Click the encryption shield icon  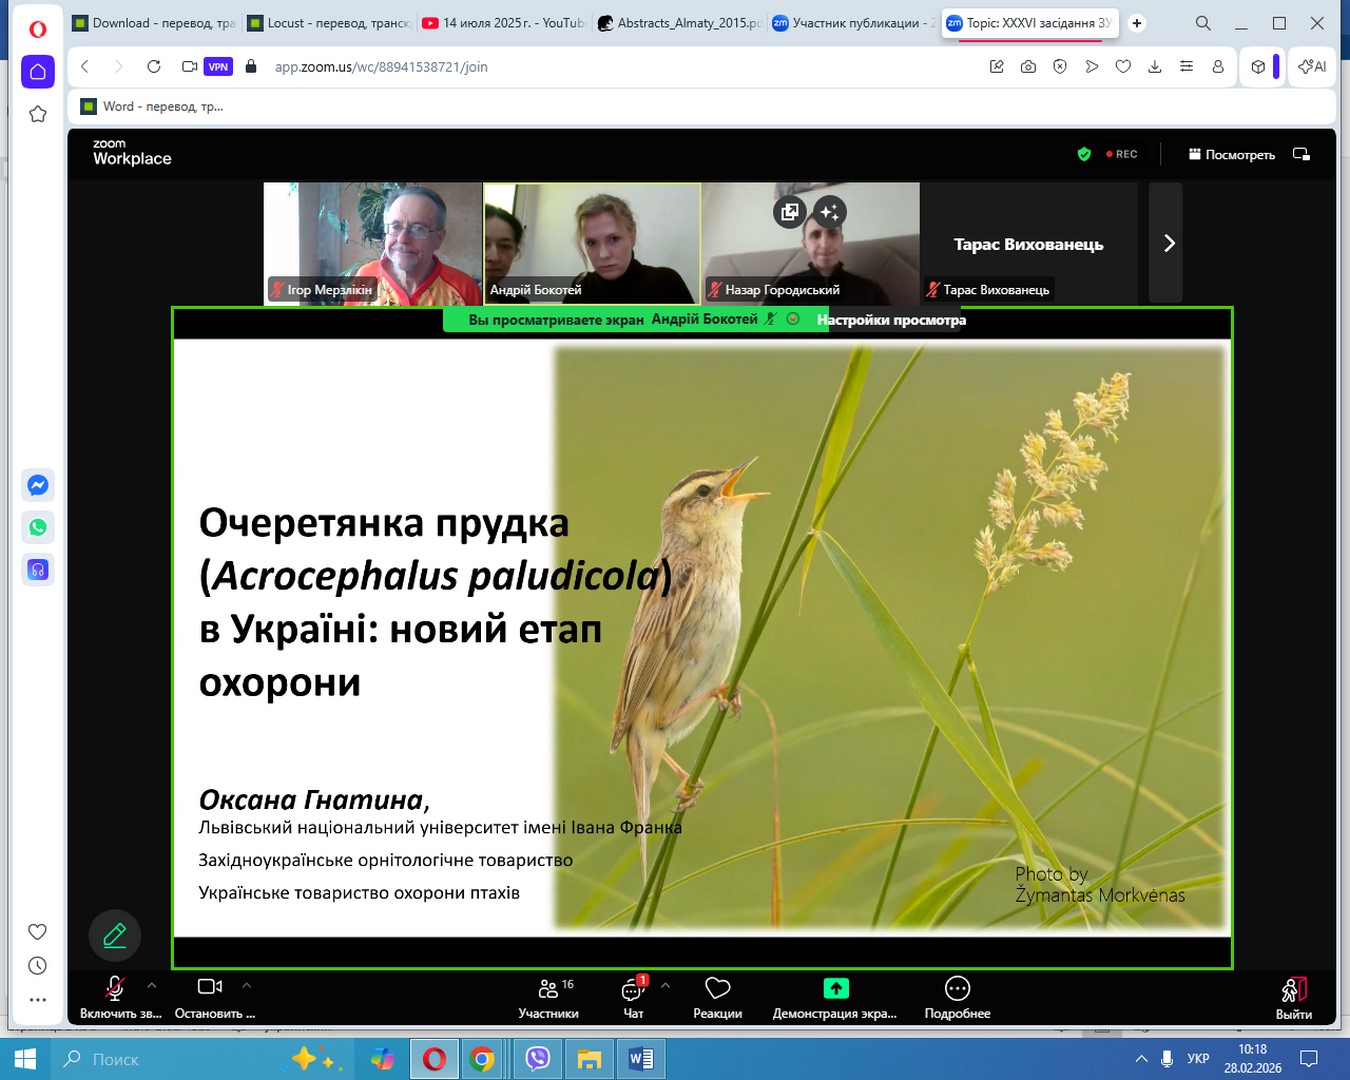tap(1084, 154)
